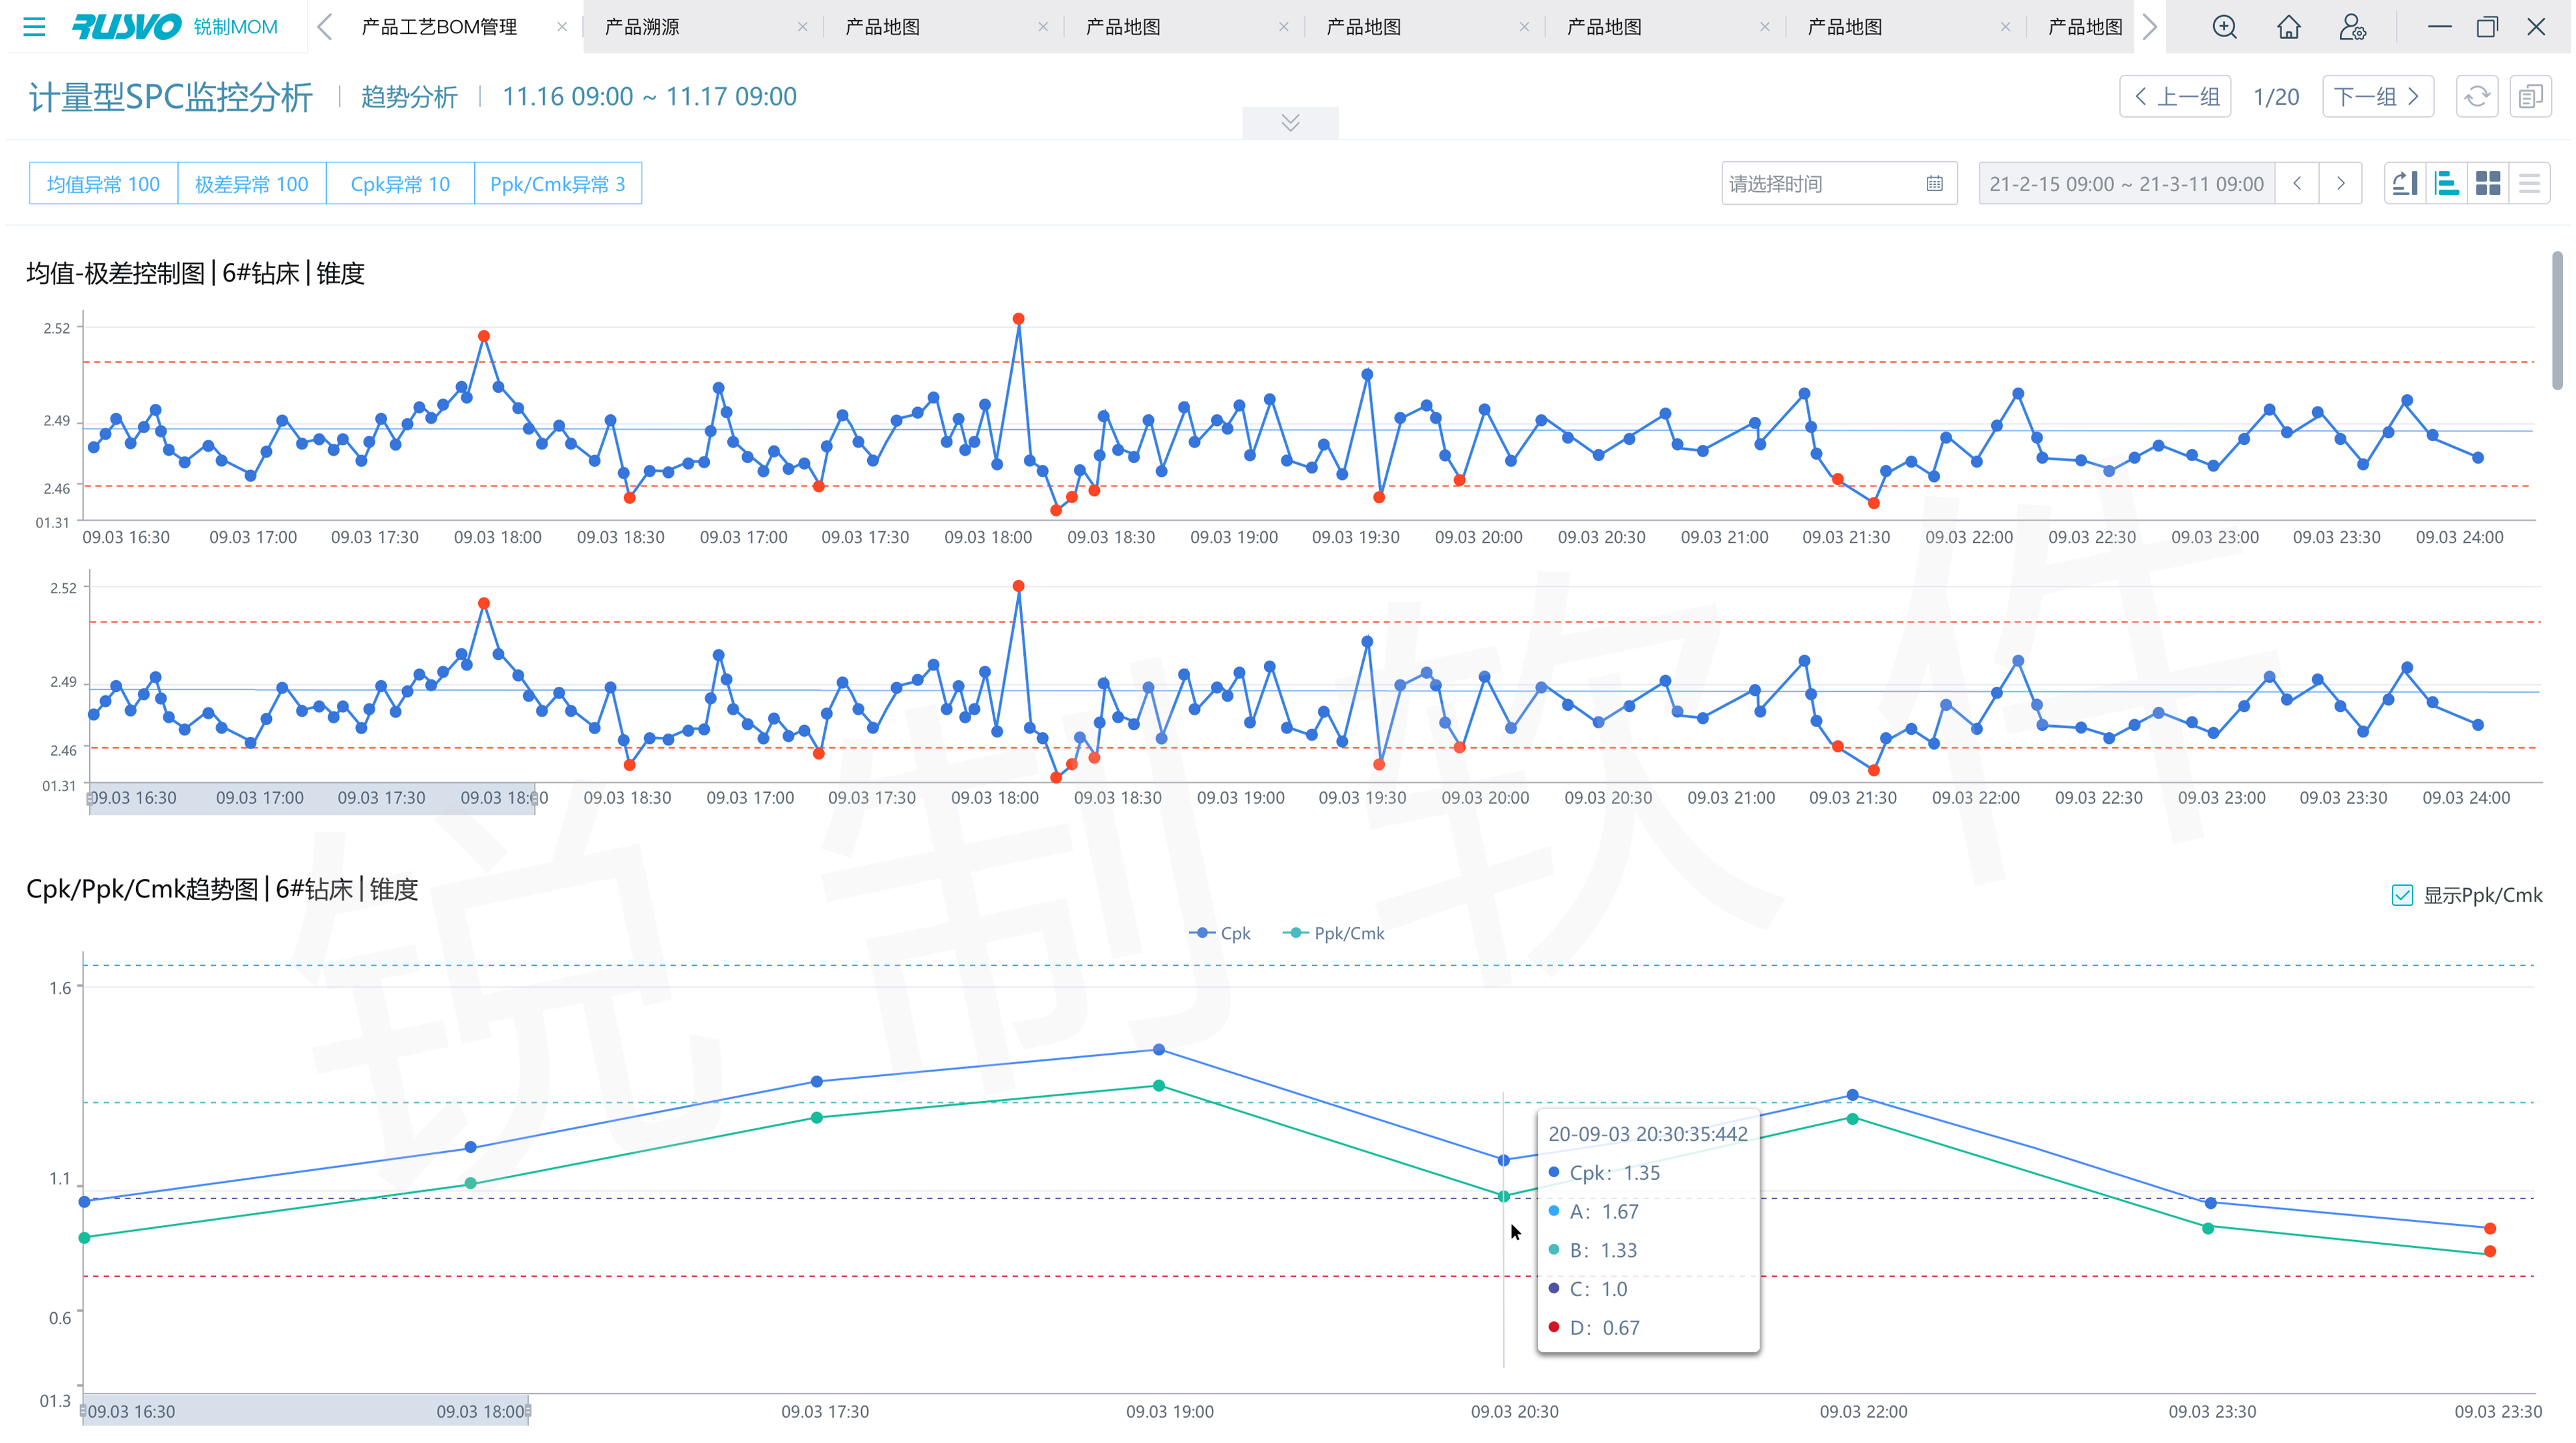Toggle the Ppk/Cmk legend series
The height and width of the screenshot is (1443, 2576).
point(1334,933)
